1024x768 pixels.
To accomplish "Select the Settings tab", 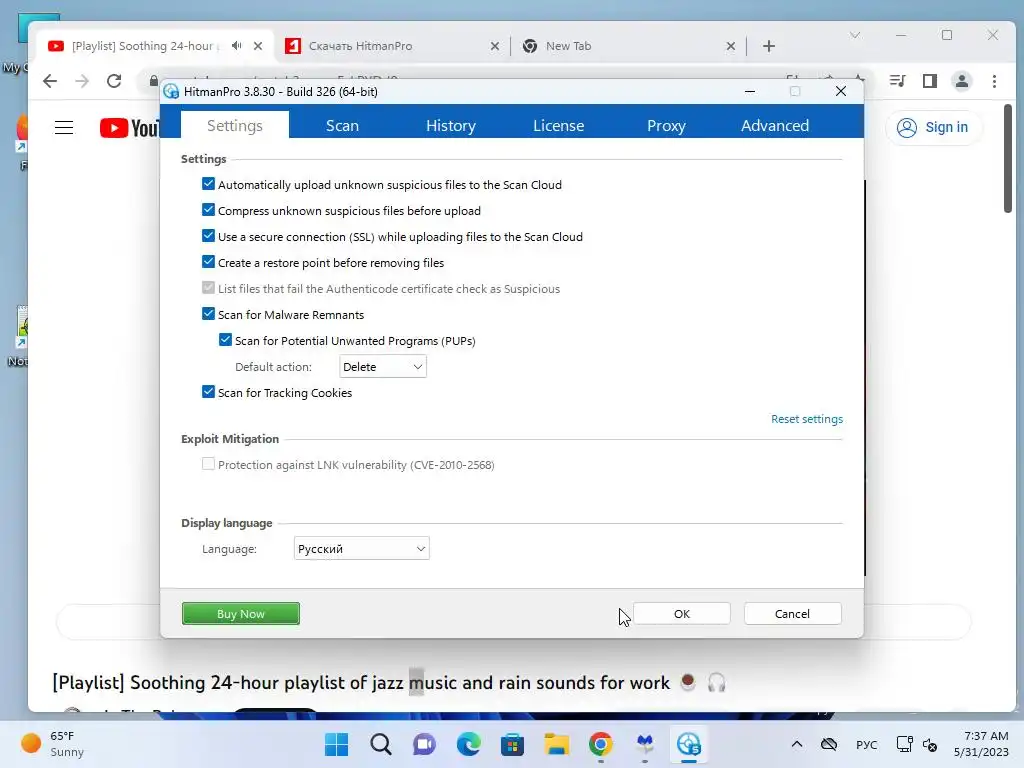I will pyautogui.click(x=234, y=125).
